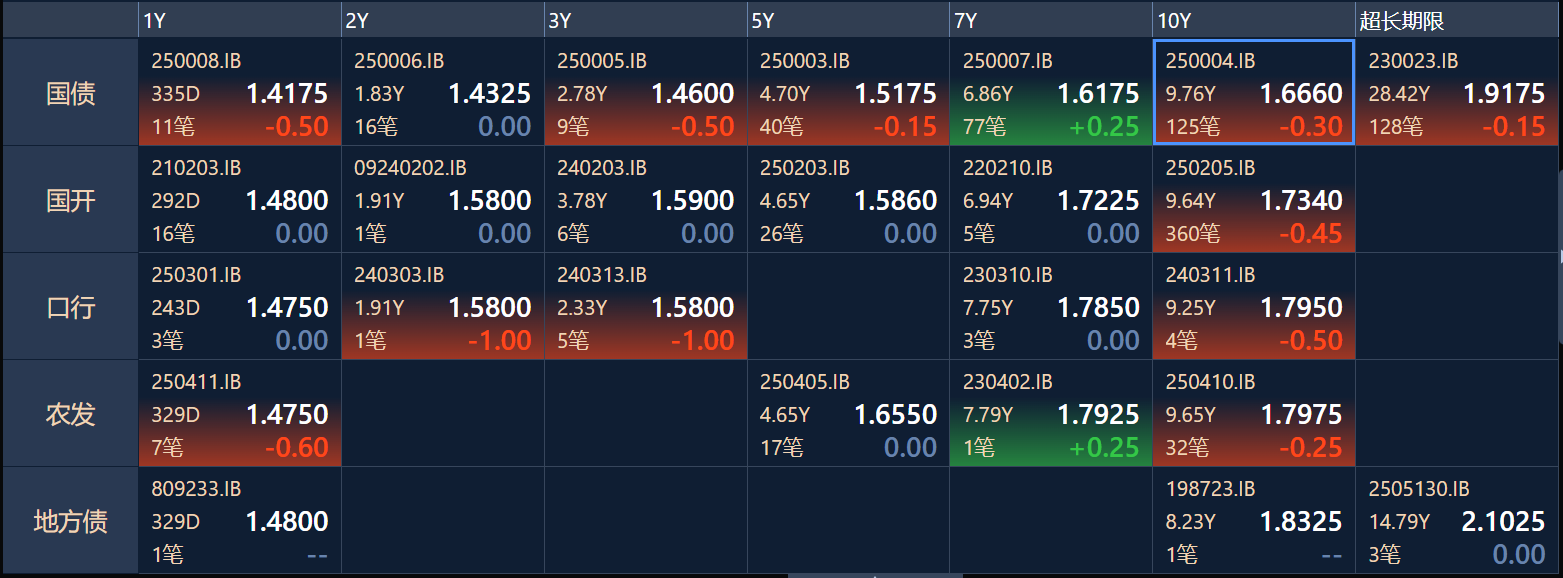Click bond code 250007.IB
This screenshot has height=578, width=1563.
(1007, 61)
